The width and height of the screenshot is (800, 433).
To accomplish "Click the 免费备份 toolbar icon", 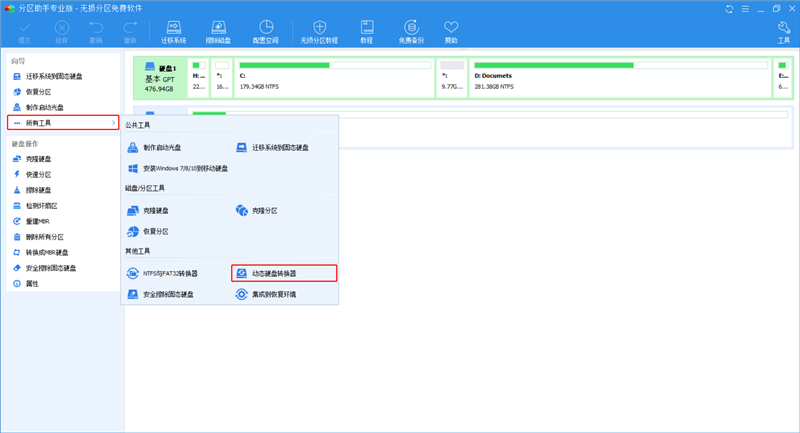I will tap(410, 32).
